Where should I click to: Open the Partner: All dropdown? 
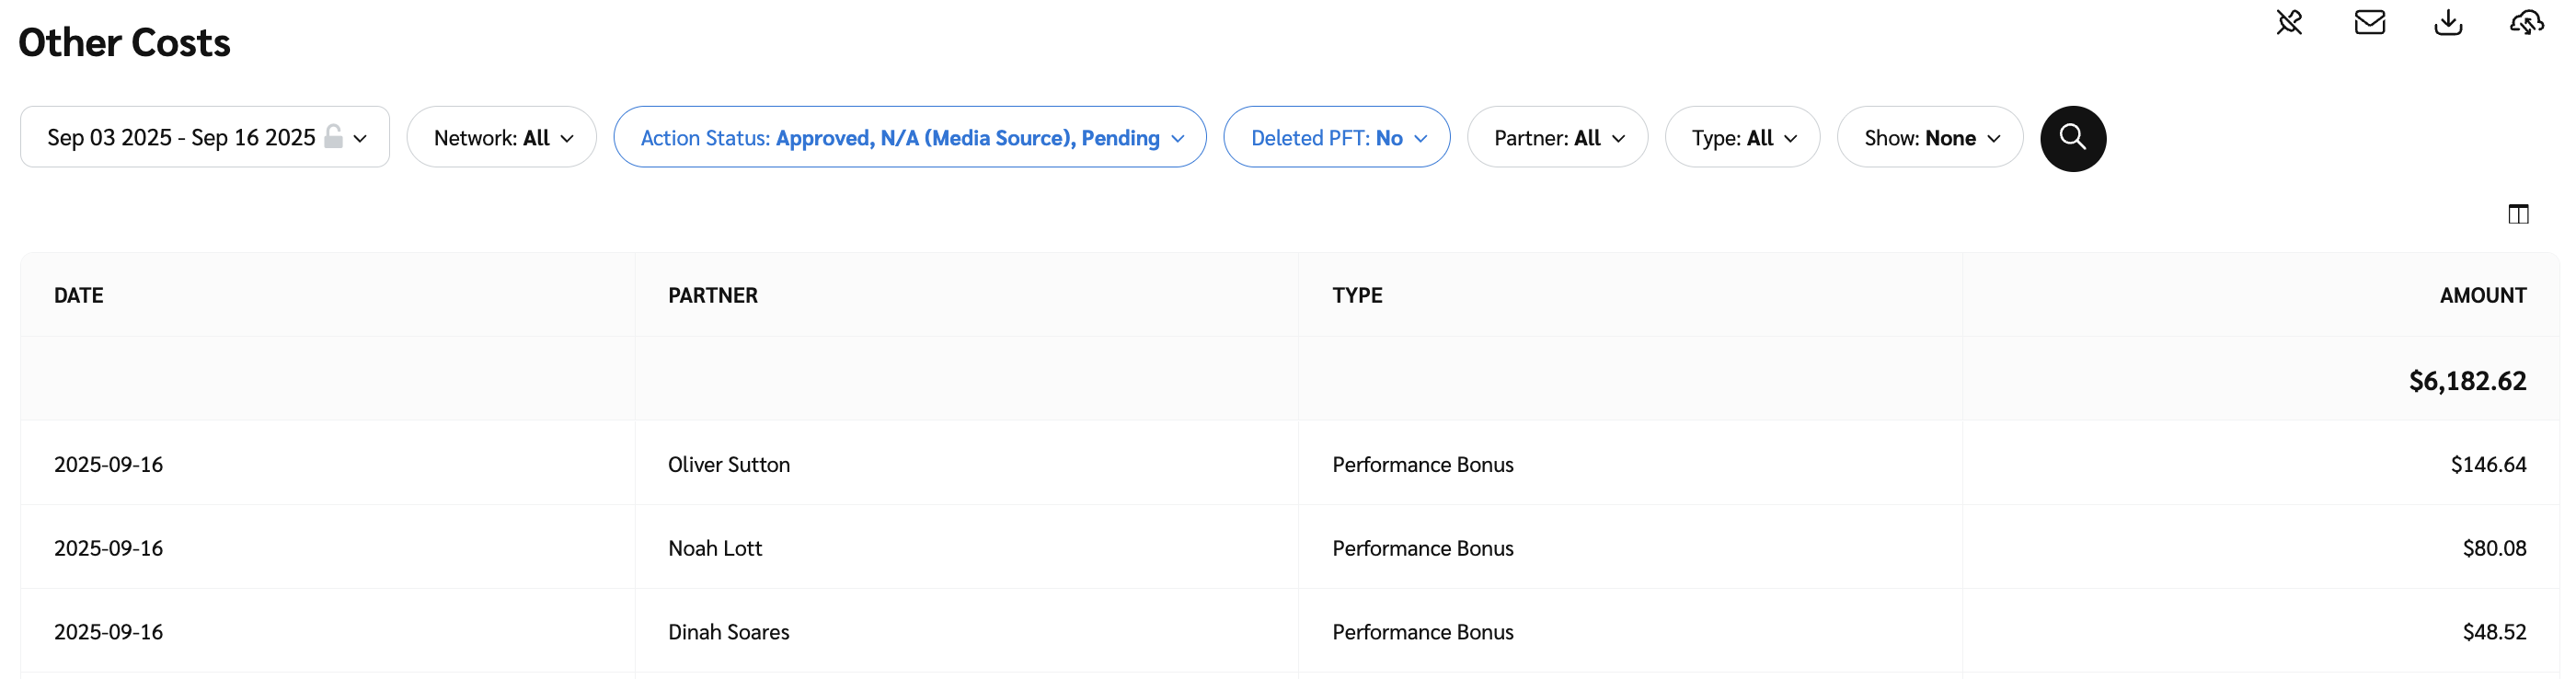[1557, 138]
